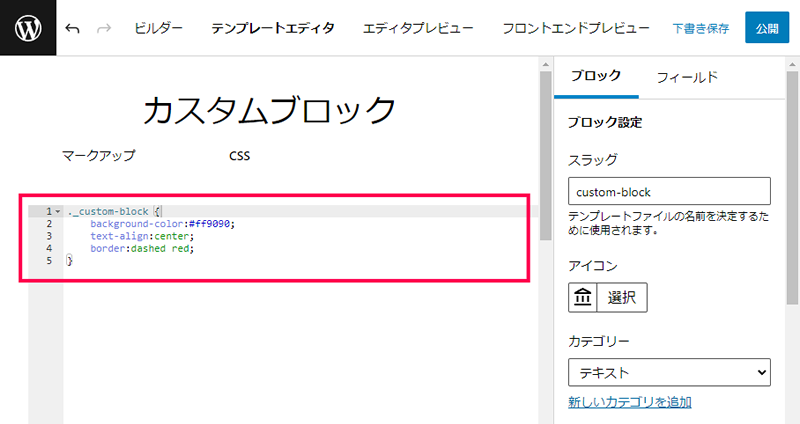This screenshot has height=424, width=800.
Task: Undo the last change
Action: [72, 29]
